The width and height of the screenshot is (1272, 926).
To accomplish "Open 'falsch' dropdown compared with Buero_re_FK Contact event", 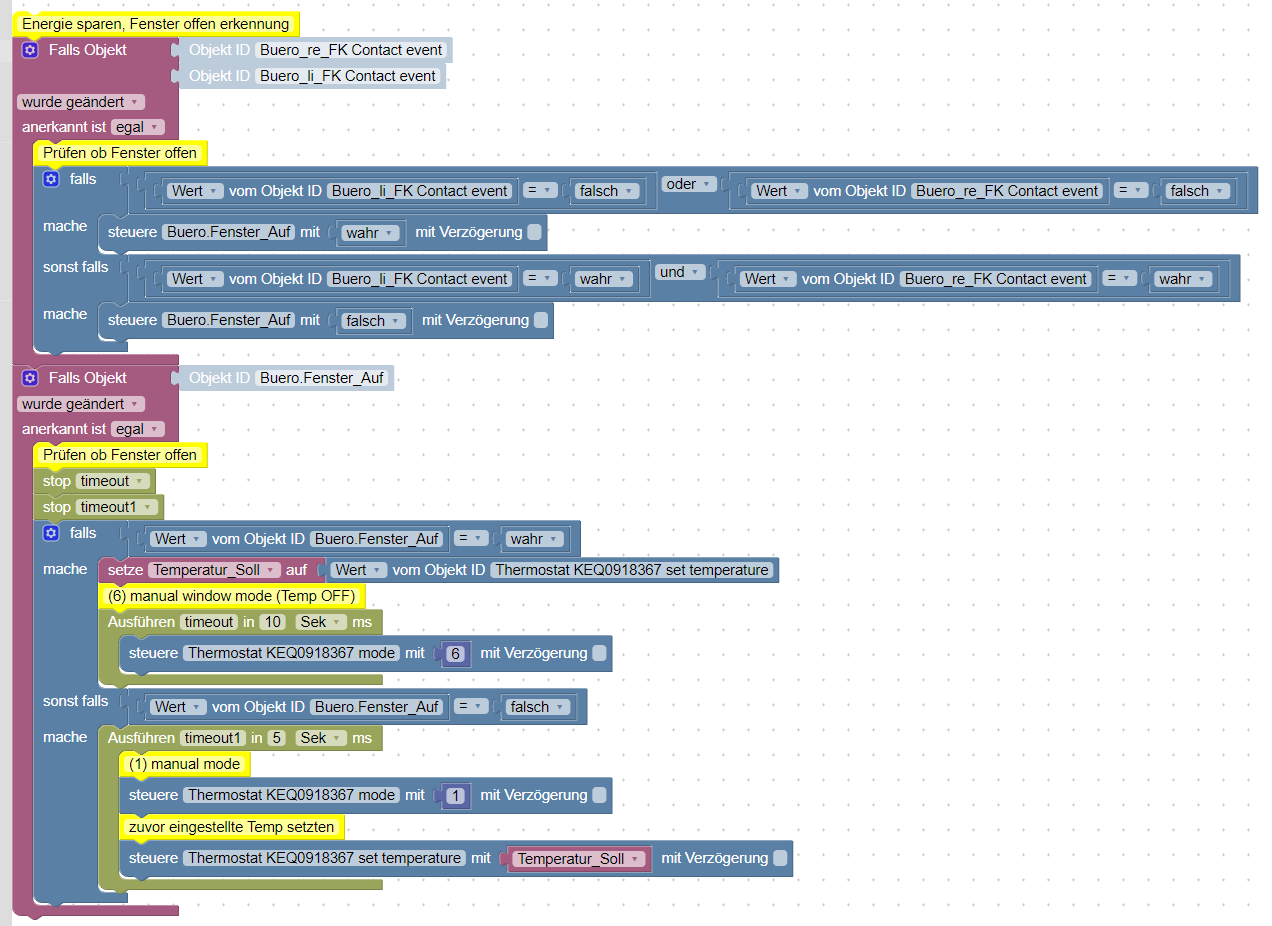I will click(x=1198, y=191).
